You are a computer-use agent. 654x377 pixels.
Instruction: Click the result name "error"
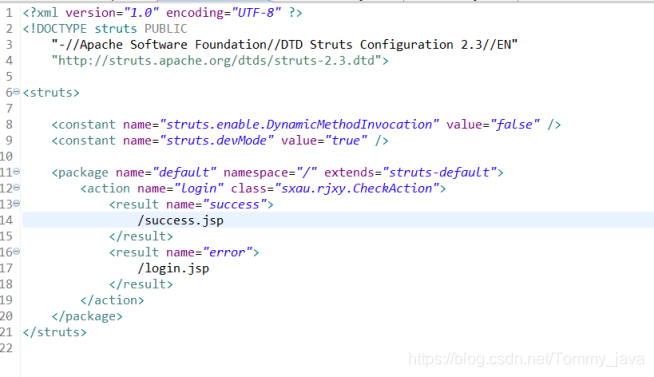click(x=227, y=253)
